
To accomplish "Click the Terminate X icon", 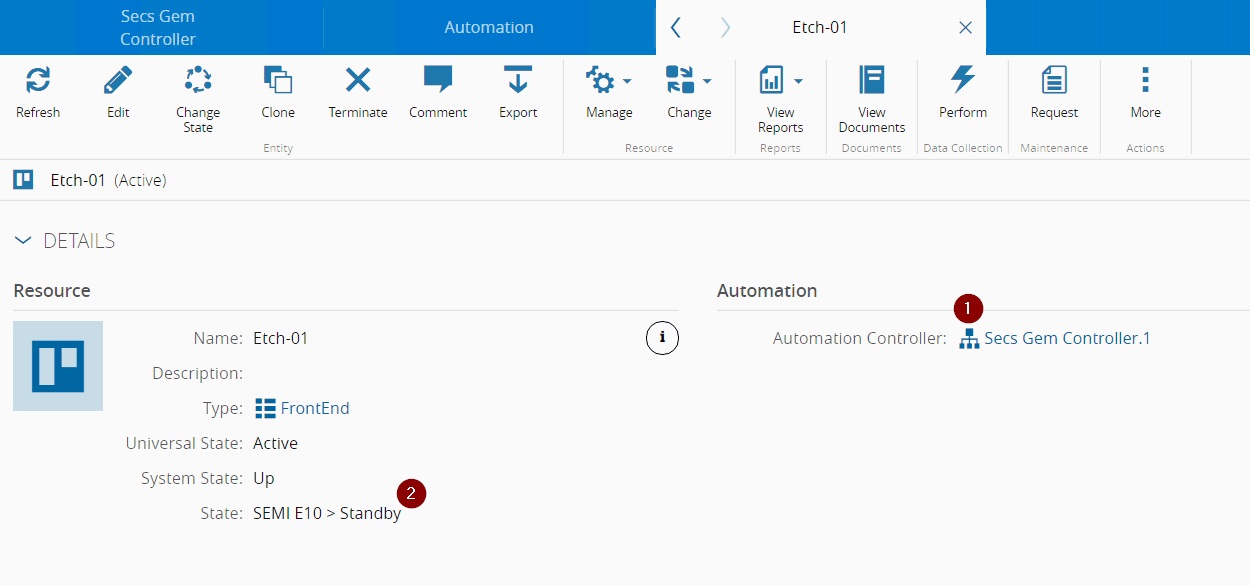I will tap(358, 81).
